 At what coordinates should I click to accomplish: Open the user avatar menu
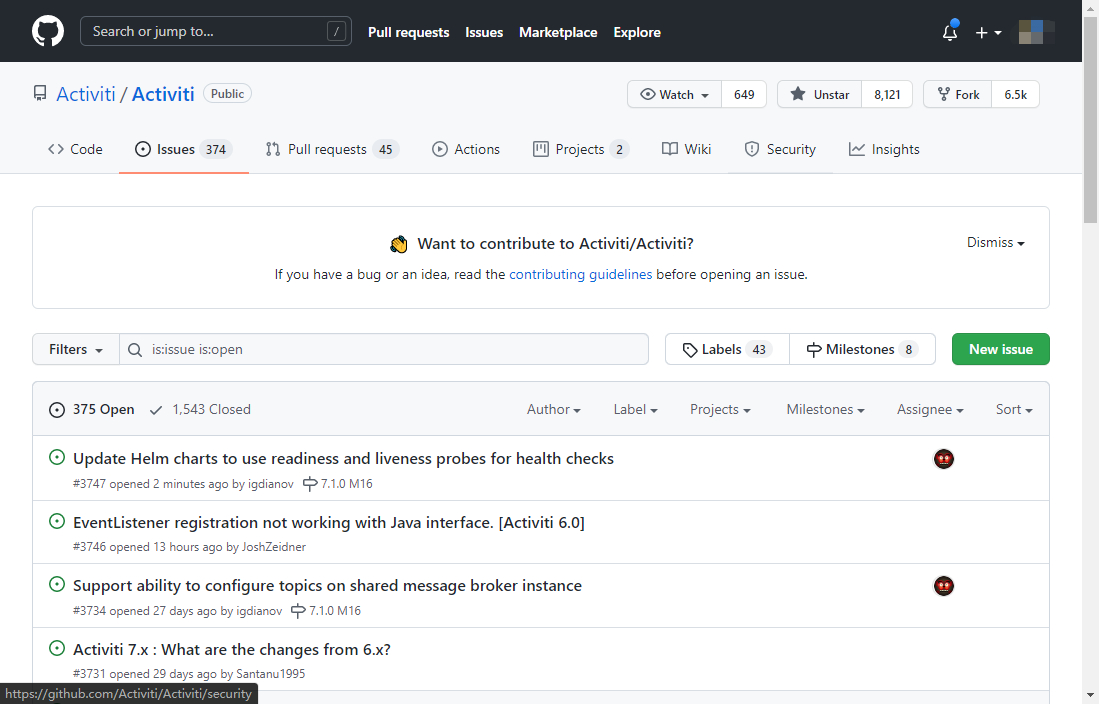tap(1037, 32)
